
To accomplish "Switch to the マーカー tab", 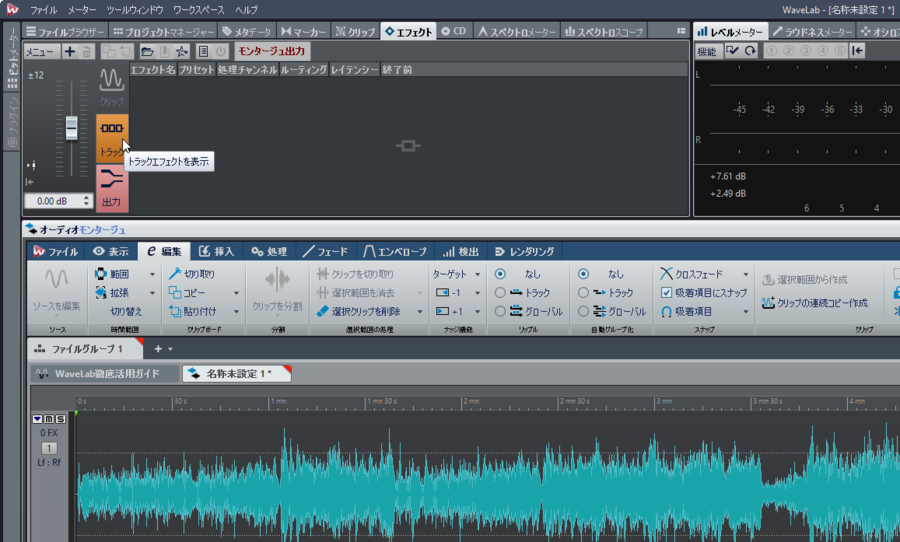I will click(x=304, y=32).
